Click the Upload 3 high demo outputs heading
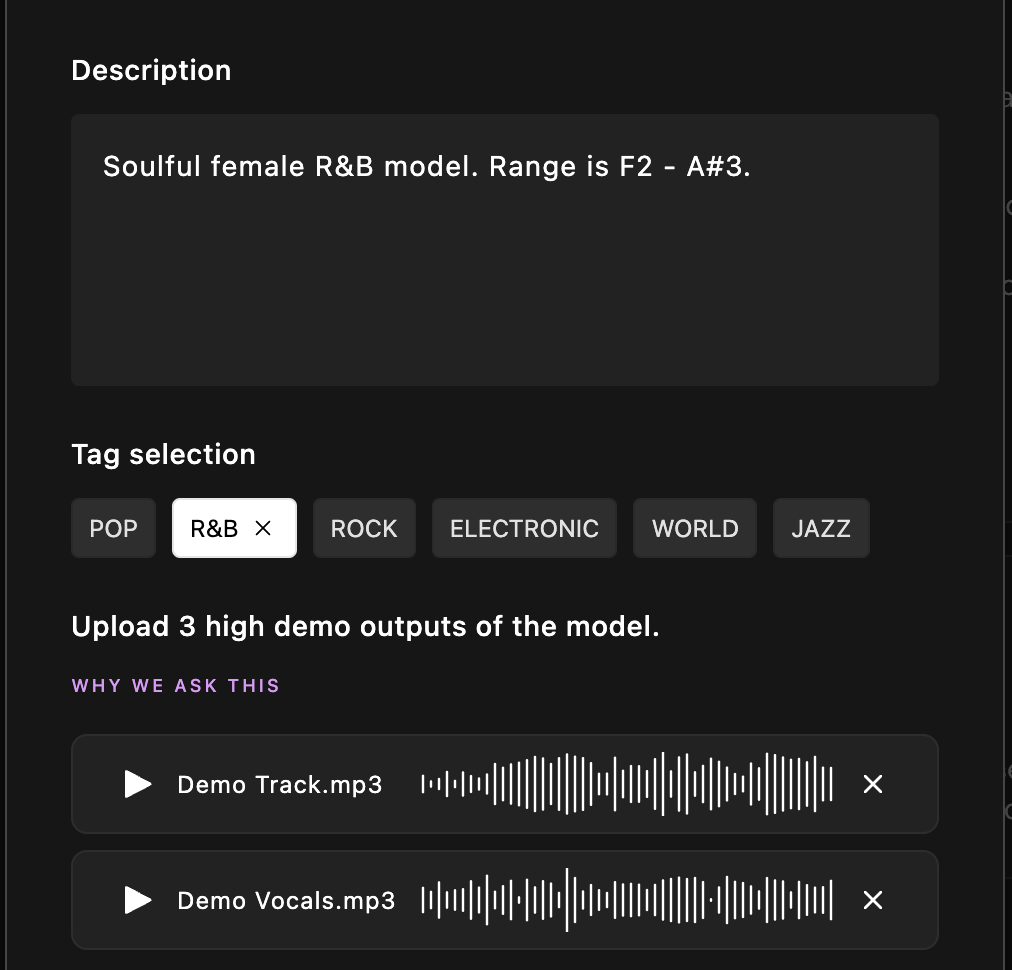The image size is (1012, 970). click(365, 627)
